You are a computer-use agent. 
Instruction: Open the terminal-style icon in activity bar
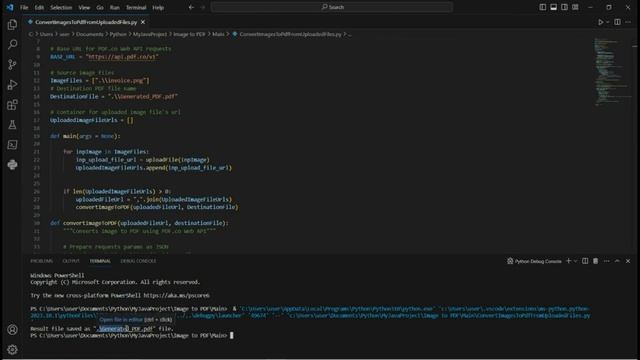coord(12,144)
